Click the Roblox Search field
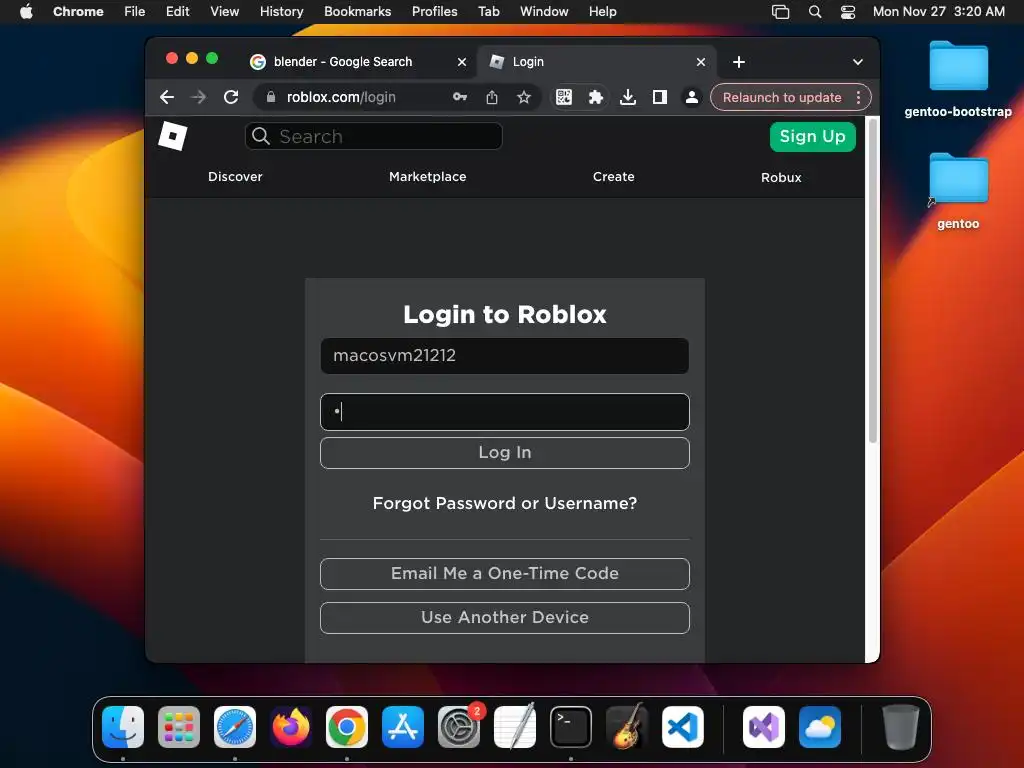The height and width of the screenshot is (768, 1024). (x=374, y=136)
